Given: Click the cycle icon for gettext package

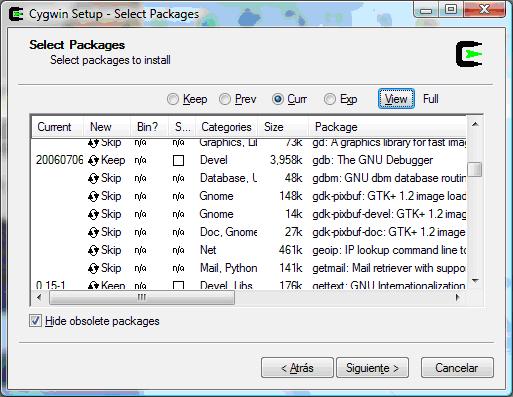Looking at the screenshot, I should (x=93, y=285).
